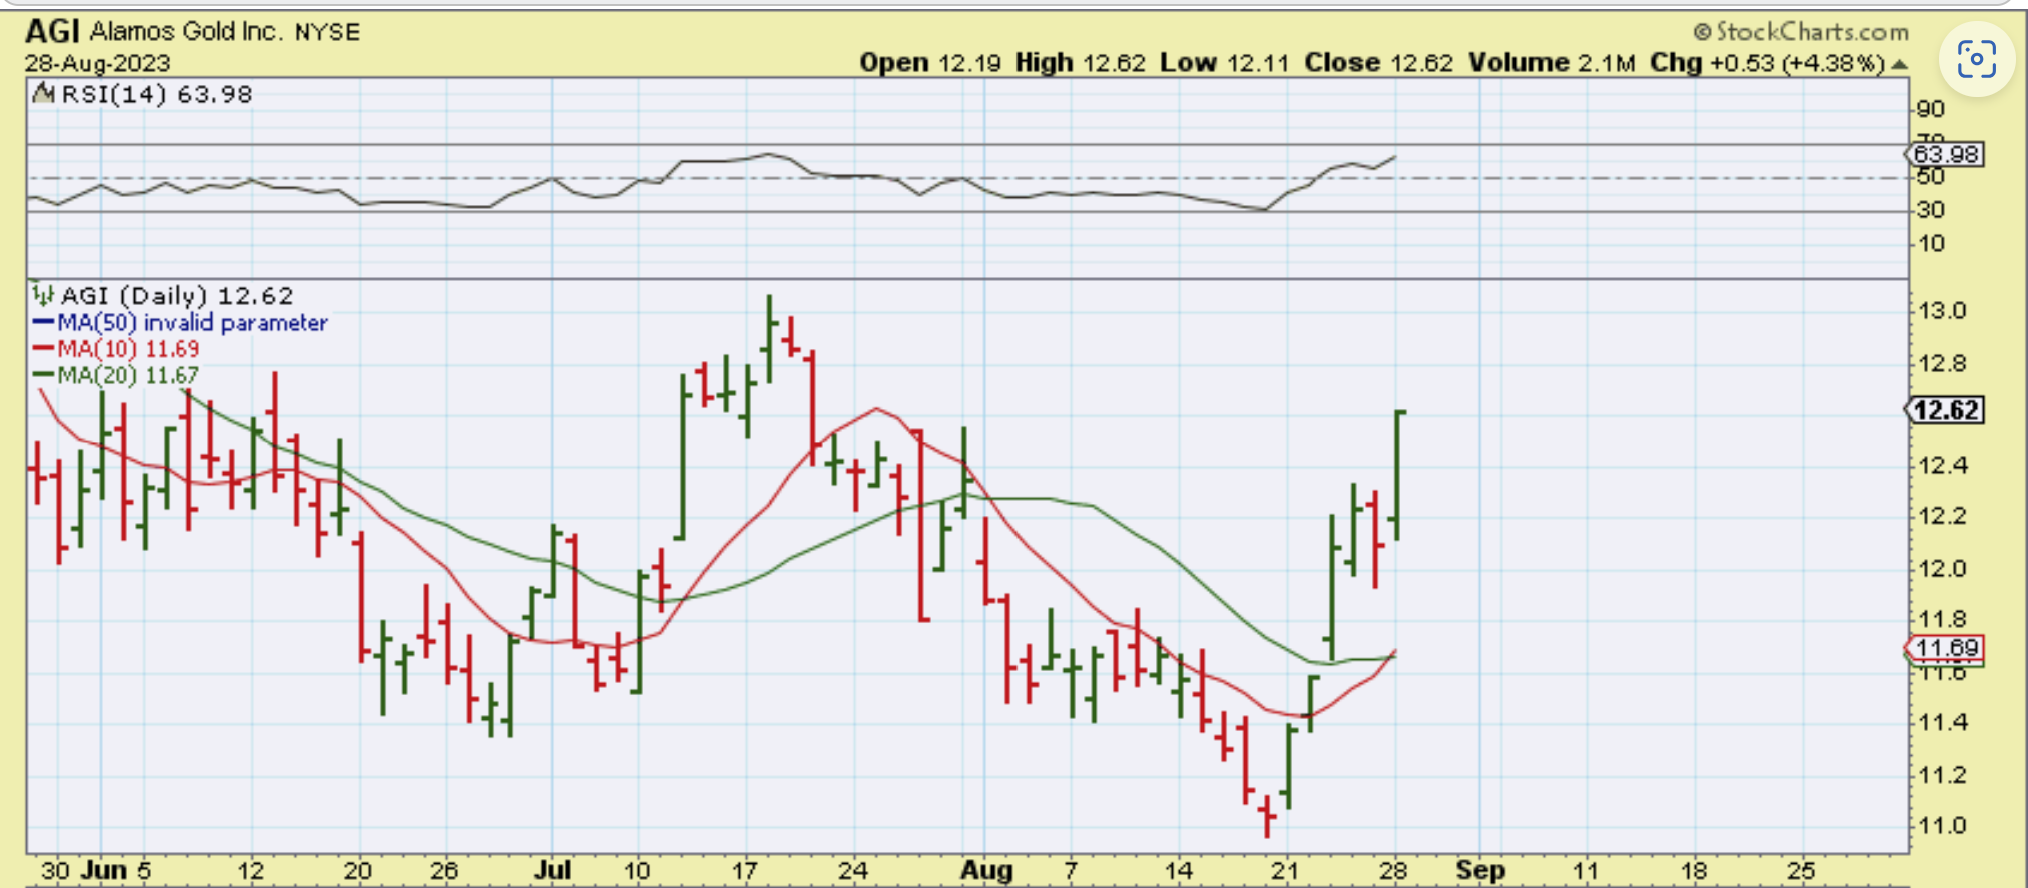
Task: Click the Jun label on the date axis
Action: 103,871
